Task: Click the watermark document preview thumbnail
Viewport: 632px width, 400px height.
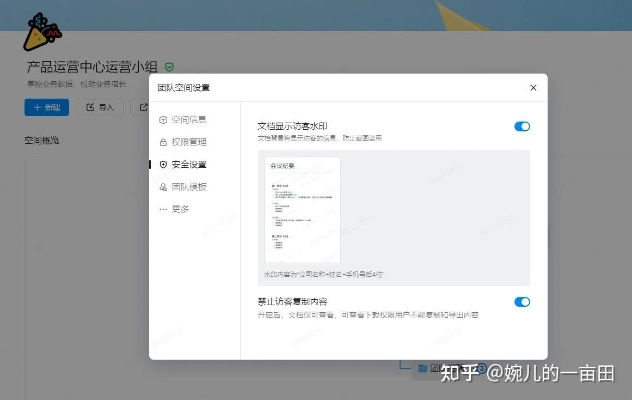Action: (302, 210)
